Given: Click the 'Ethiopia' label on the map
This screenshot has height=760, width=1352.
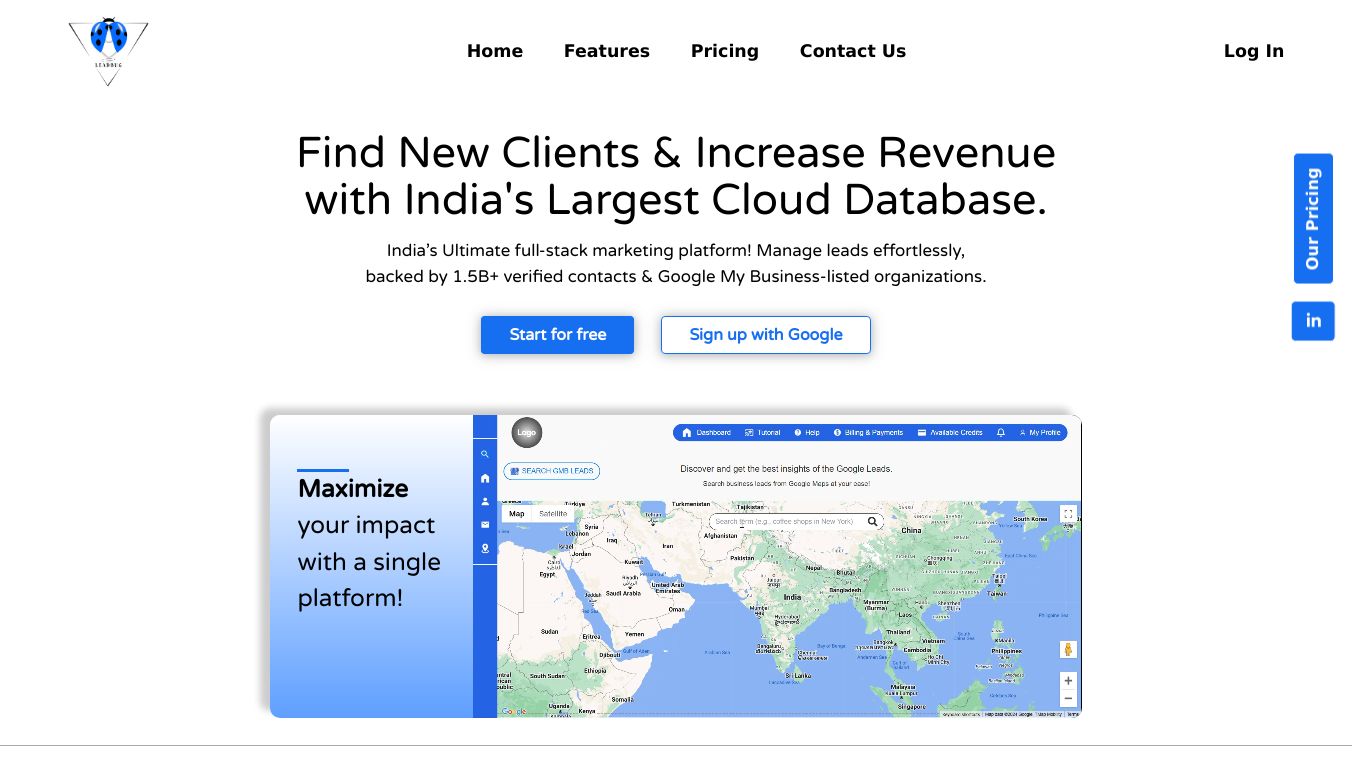Looking at the screenshot, I should [x=595, y=670].
